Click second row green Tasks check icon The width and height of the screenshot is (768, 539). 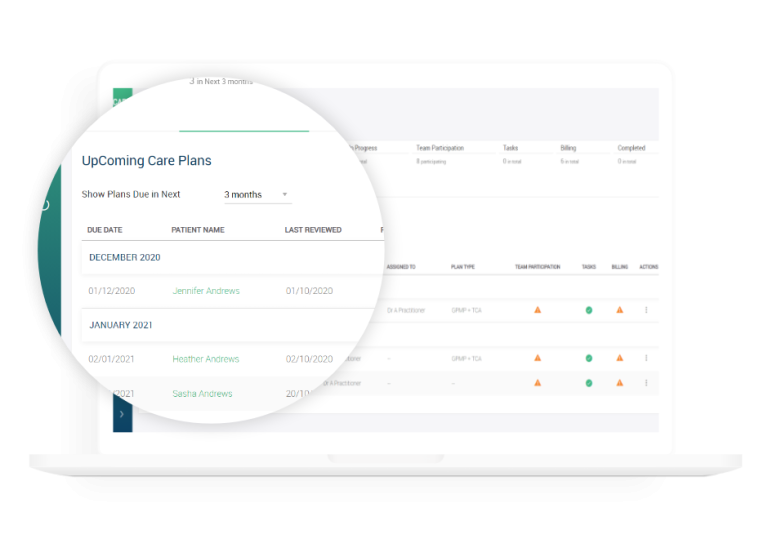(x=589, y=358)
